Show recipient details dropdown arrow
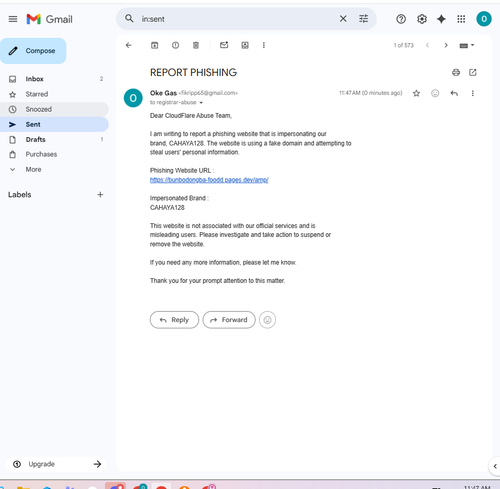This screenshot has height=489, width=500. [201, 103]
